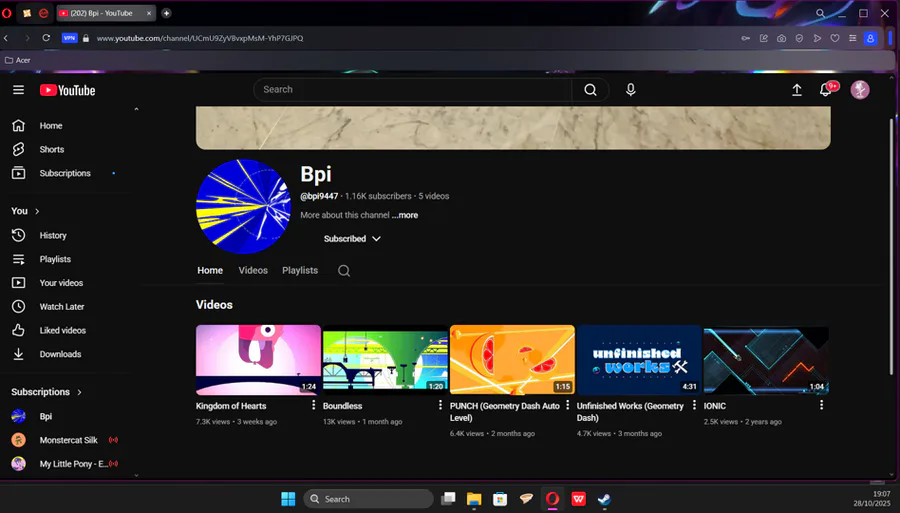This screenshot has width=900, height=513.
Task: Play Kingdom of Hearts thumbnail
Action: [x=258, y=360]
